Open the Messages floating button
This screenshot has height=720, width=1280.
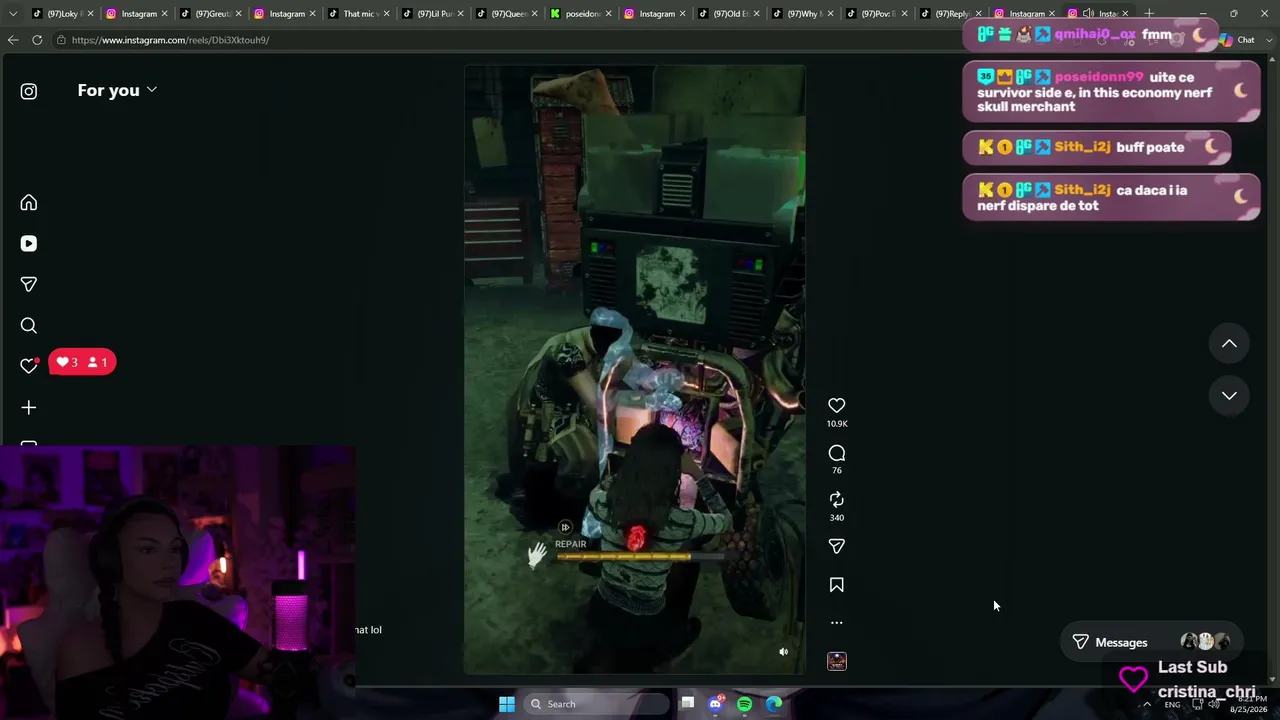tap(1150, 642)
